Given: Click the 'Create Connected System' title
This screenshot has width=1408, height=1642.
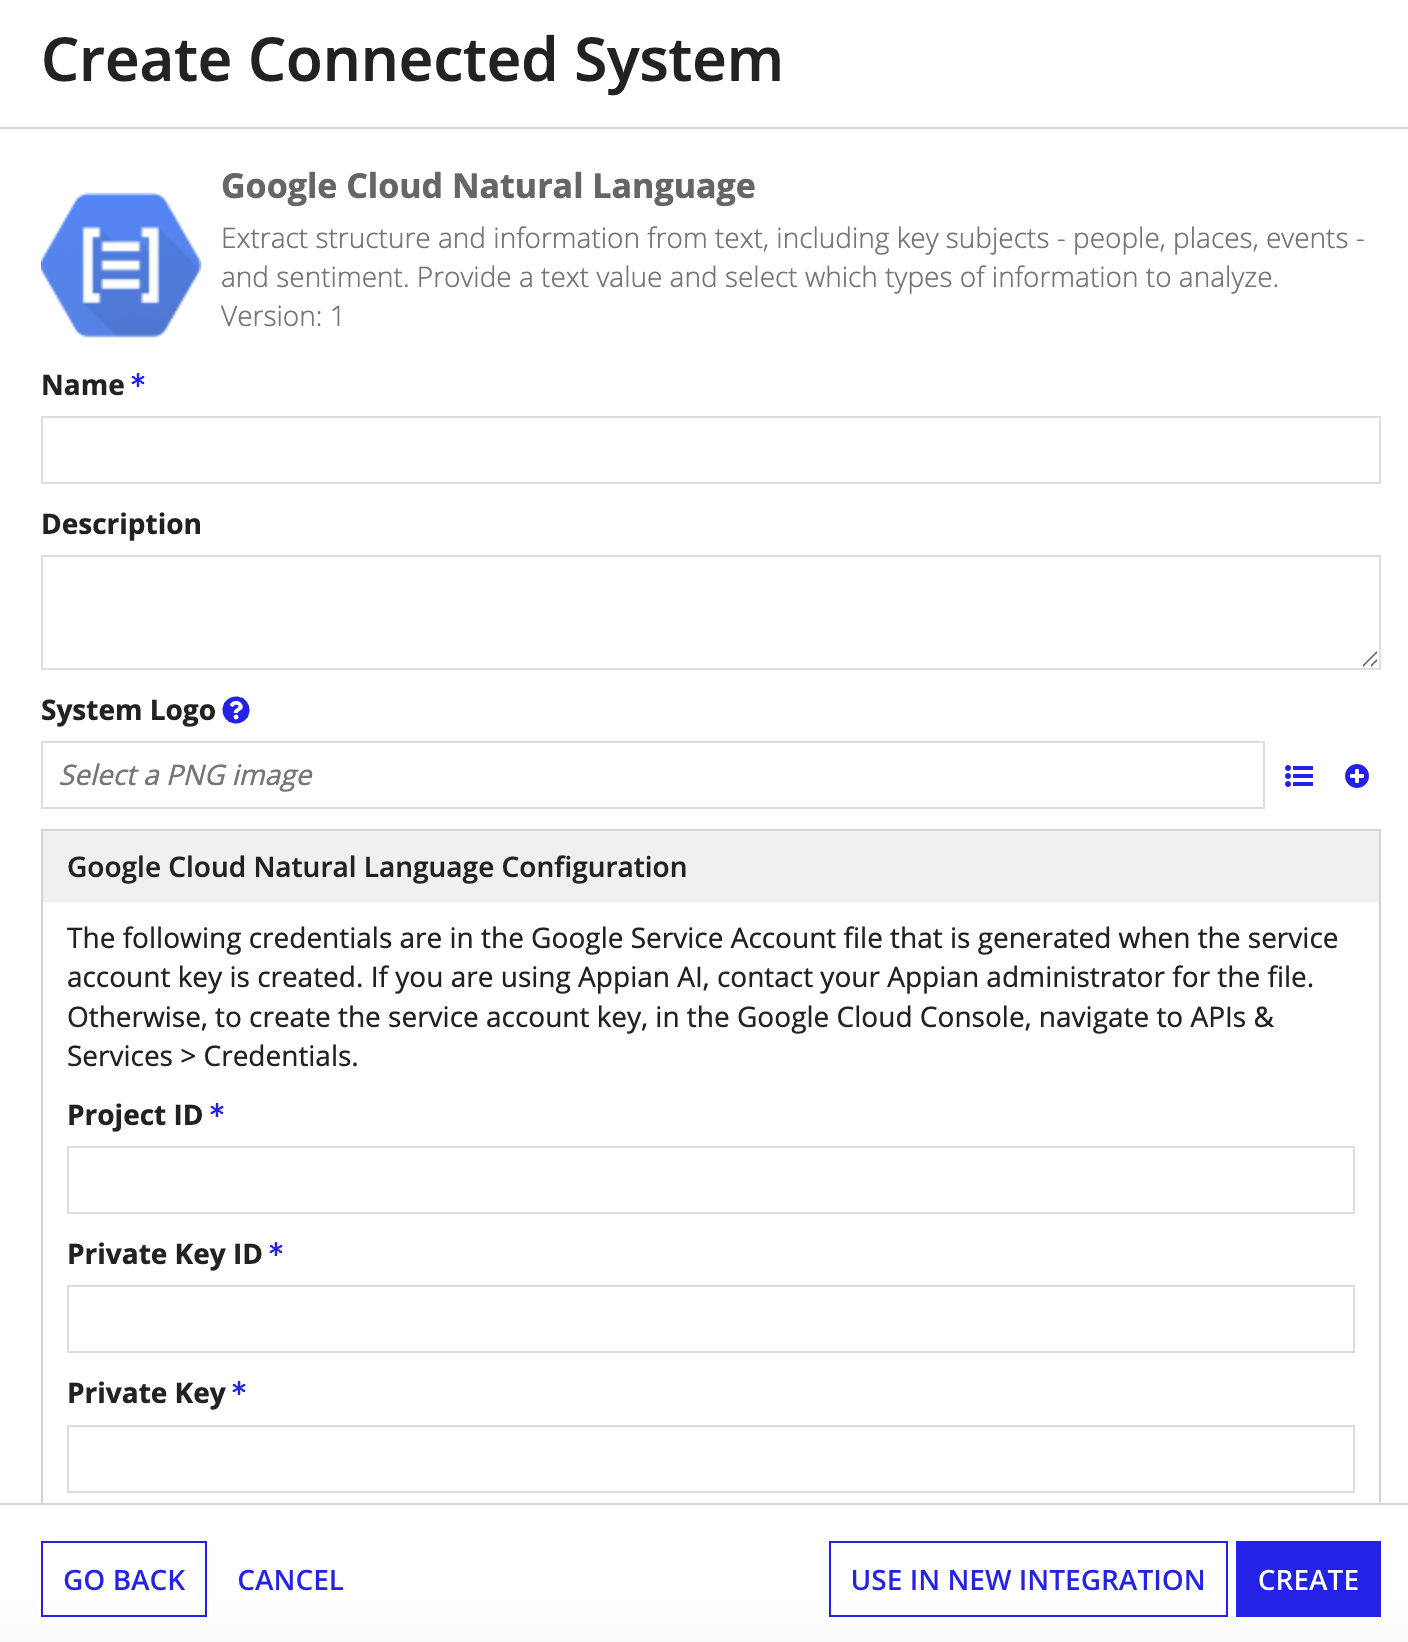Looking at the screenshot, I should coord(412,60).
